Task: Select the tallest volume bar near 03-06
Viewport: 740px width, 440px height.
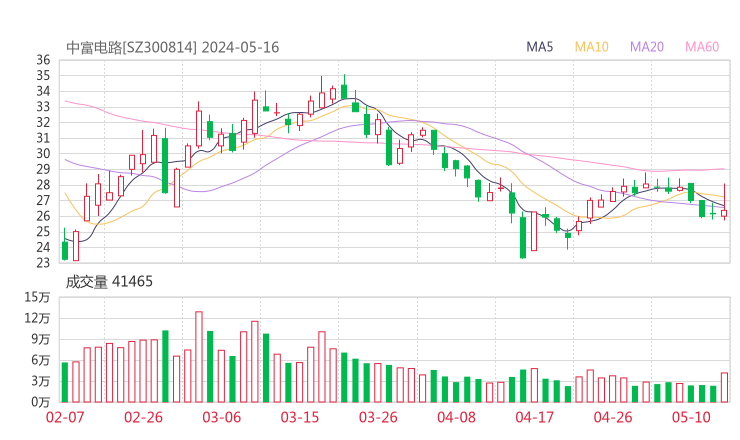Action: [199, 357]
